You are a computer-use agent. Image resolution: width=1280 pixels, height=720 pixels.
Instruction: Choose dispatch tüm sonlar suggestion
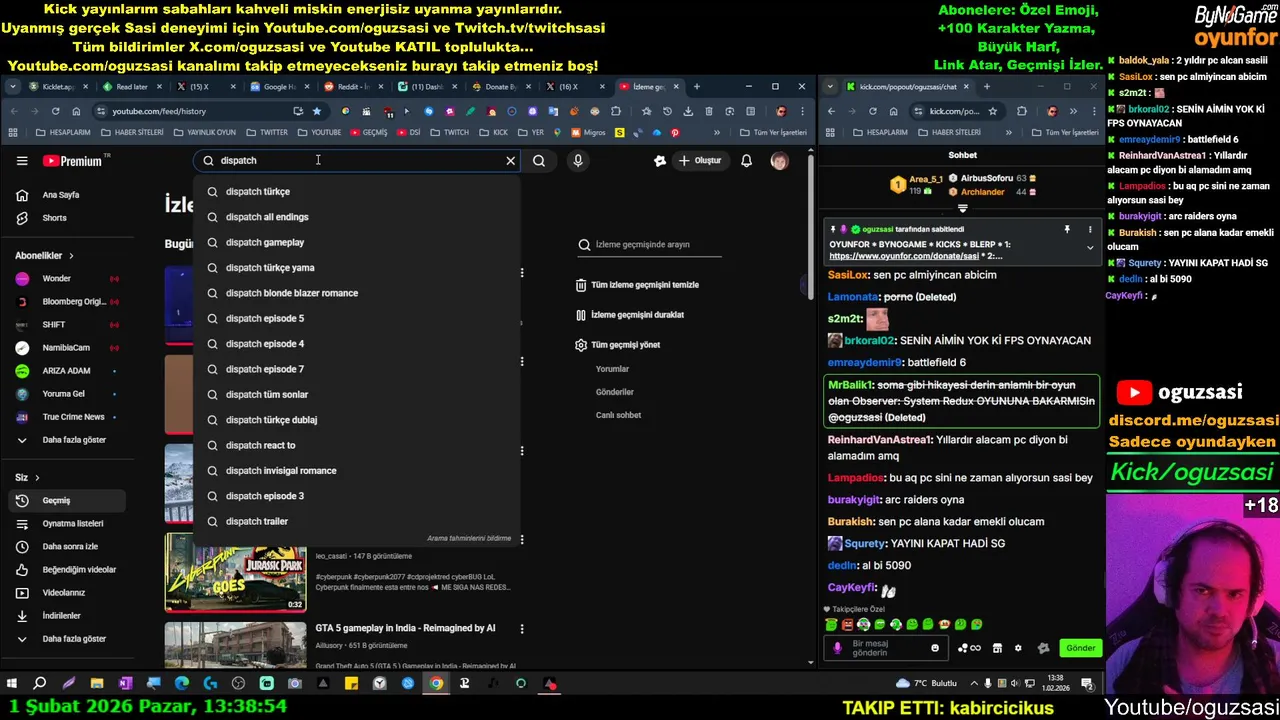(358, 394)
